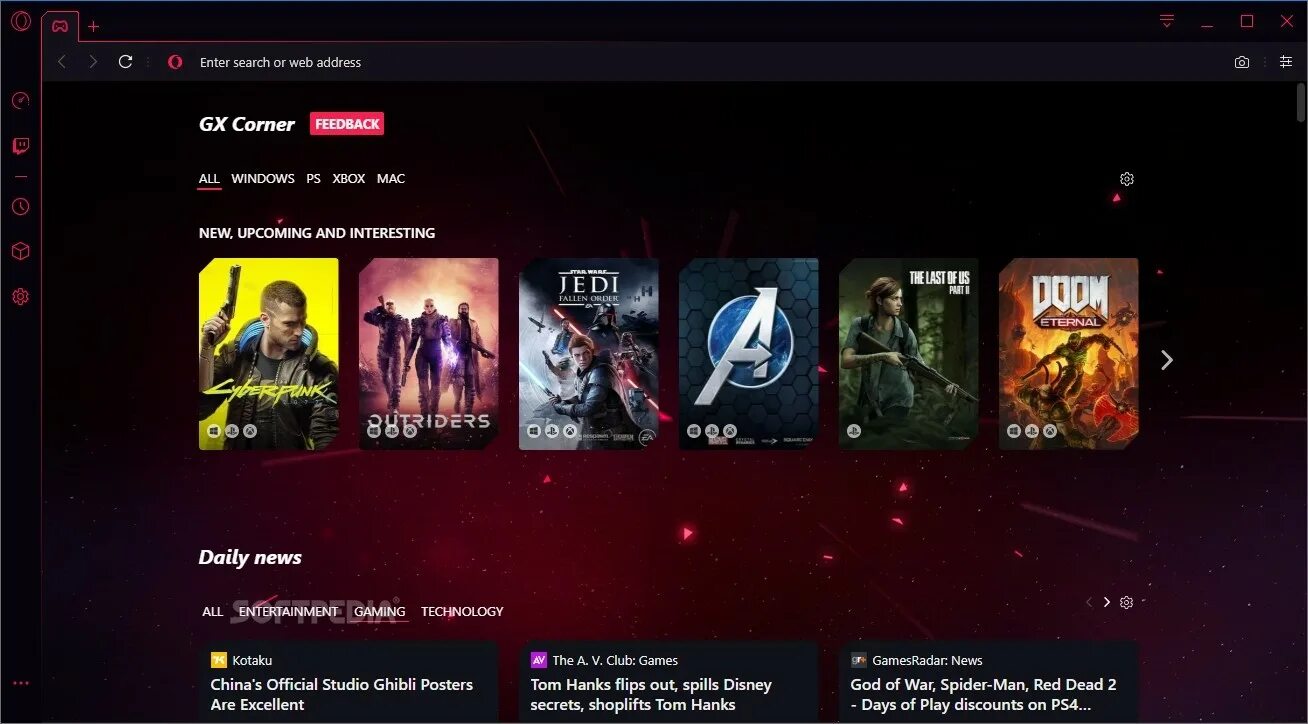Image resolution: width=1308 pixels, height=724 pixels.
Task: Select the GX Corner gamepad tab
Action: point(61,26)
